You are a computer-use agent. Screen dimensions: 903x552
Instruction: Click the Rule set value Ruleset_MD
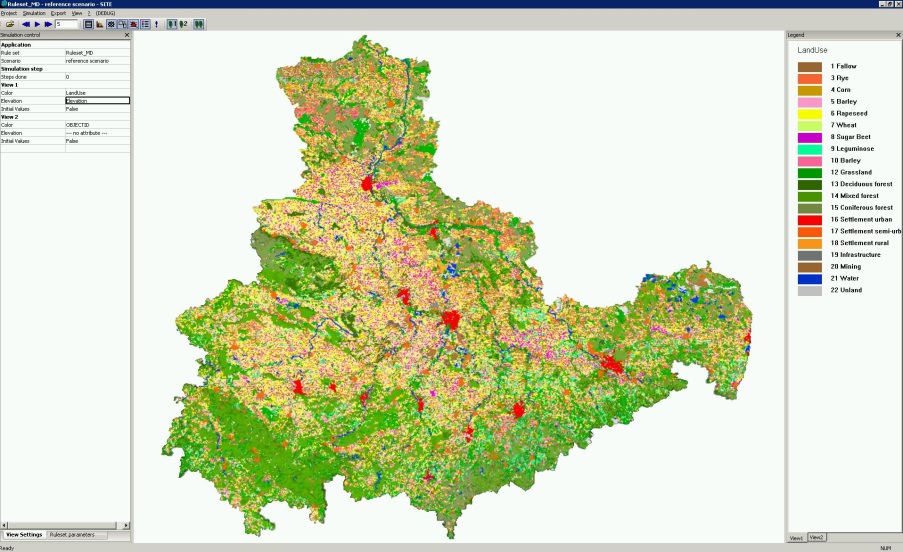point(97,52)
